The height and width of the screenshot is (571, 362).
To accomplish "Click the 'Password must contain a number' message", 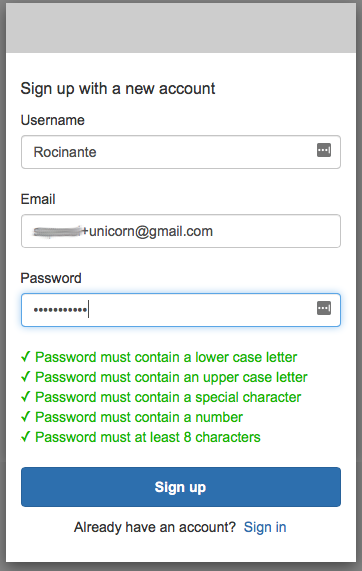I will 139,417.
